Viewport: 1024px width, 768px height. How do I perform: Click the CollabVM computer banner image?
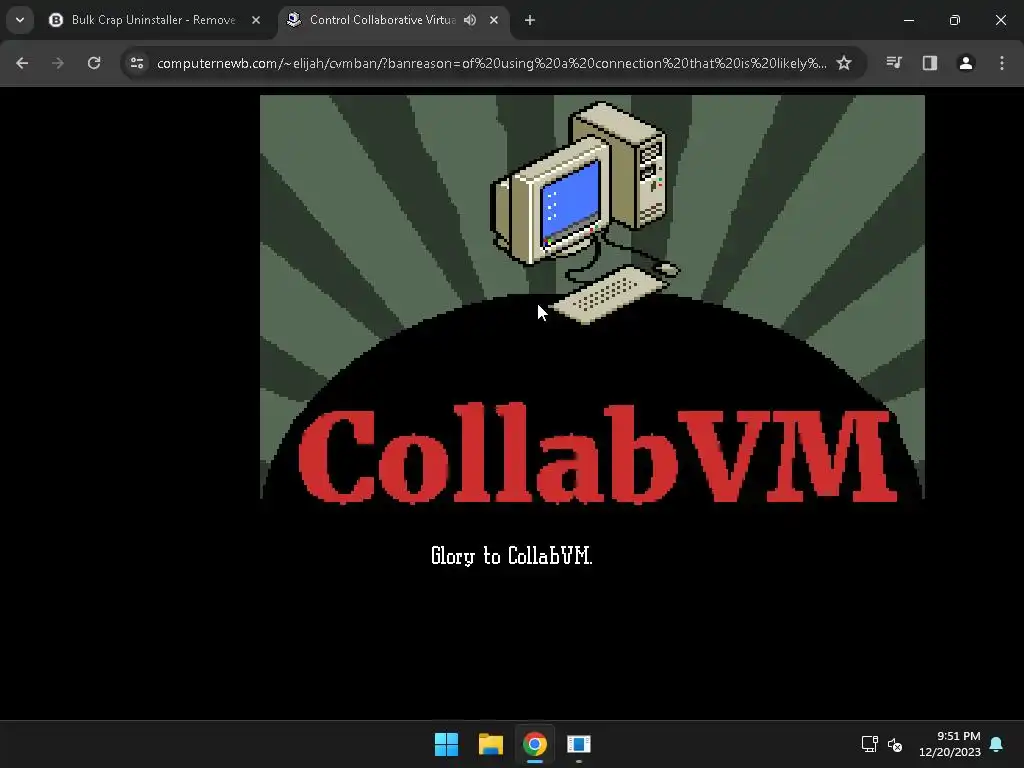point(592,300)
